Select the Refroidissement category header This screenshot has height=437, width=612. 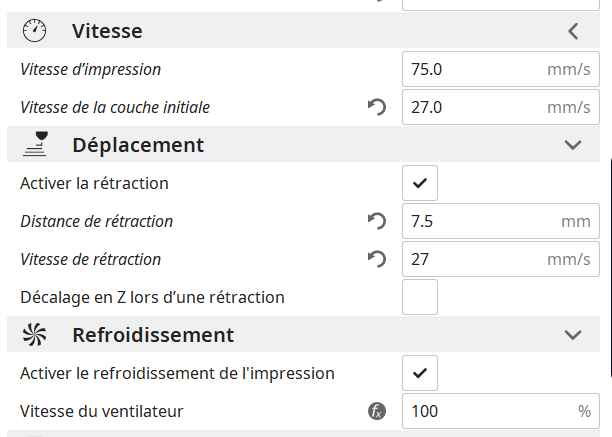(x=303, y=334)
